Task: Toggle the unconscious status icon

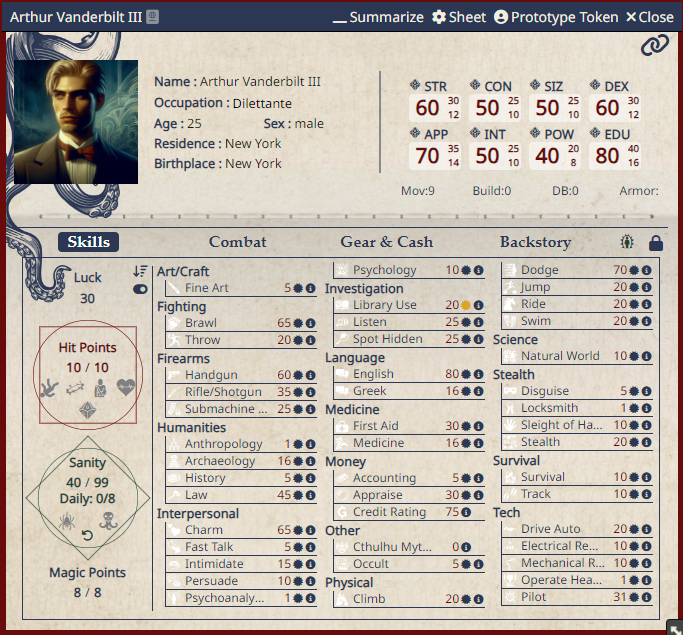Action: [x=75, y=388]
